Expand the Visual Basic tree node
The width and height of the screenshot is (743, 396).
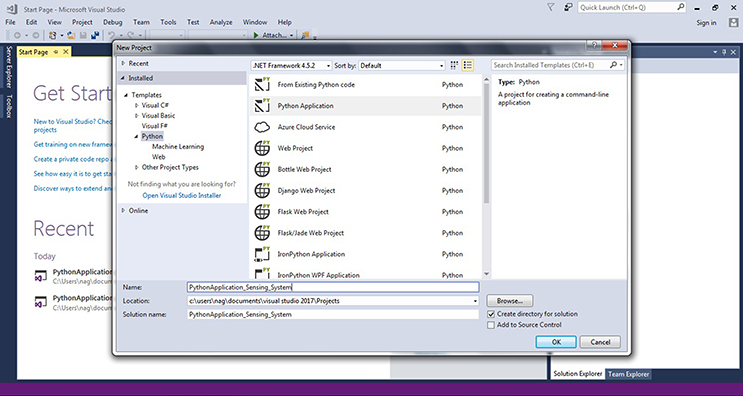(x=137, y=116)
